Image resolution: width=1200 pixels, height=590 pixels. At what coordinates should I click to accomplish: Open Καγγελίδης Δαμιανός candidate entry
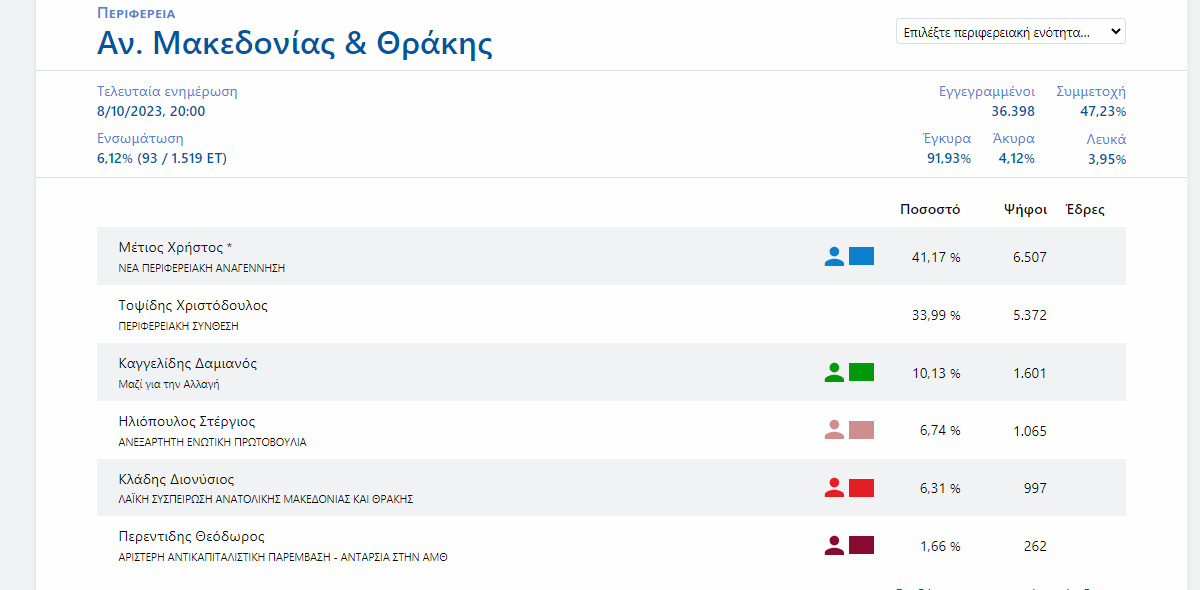(187, 363)
